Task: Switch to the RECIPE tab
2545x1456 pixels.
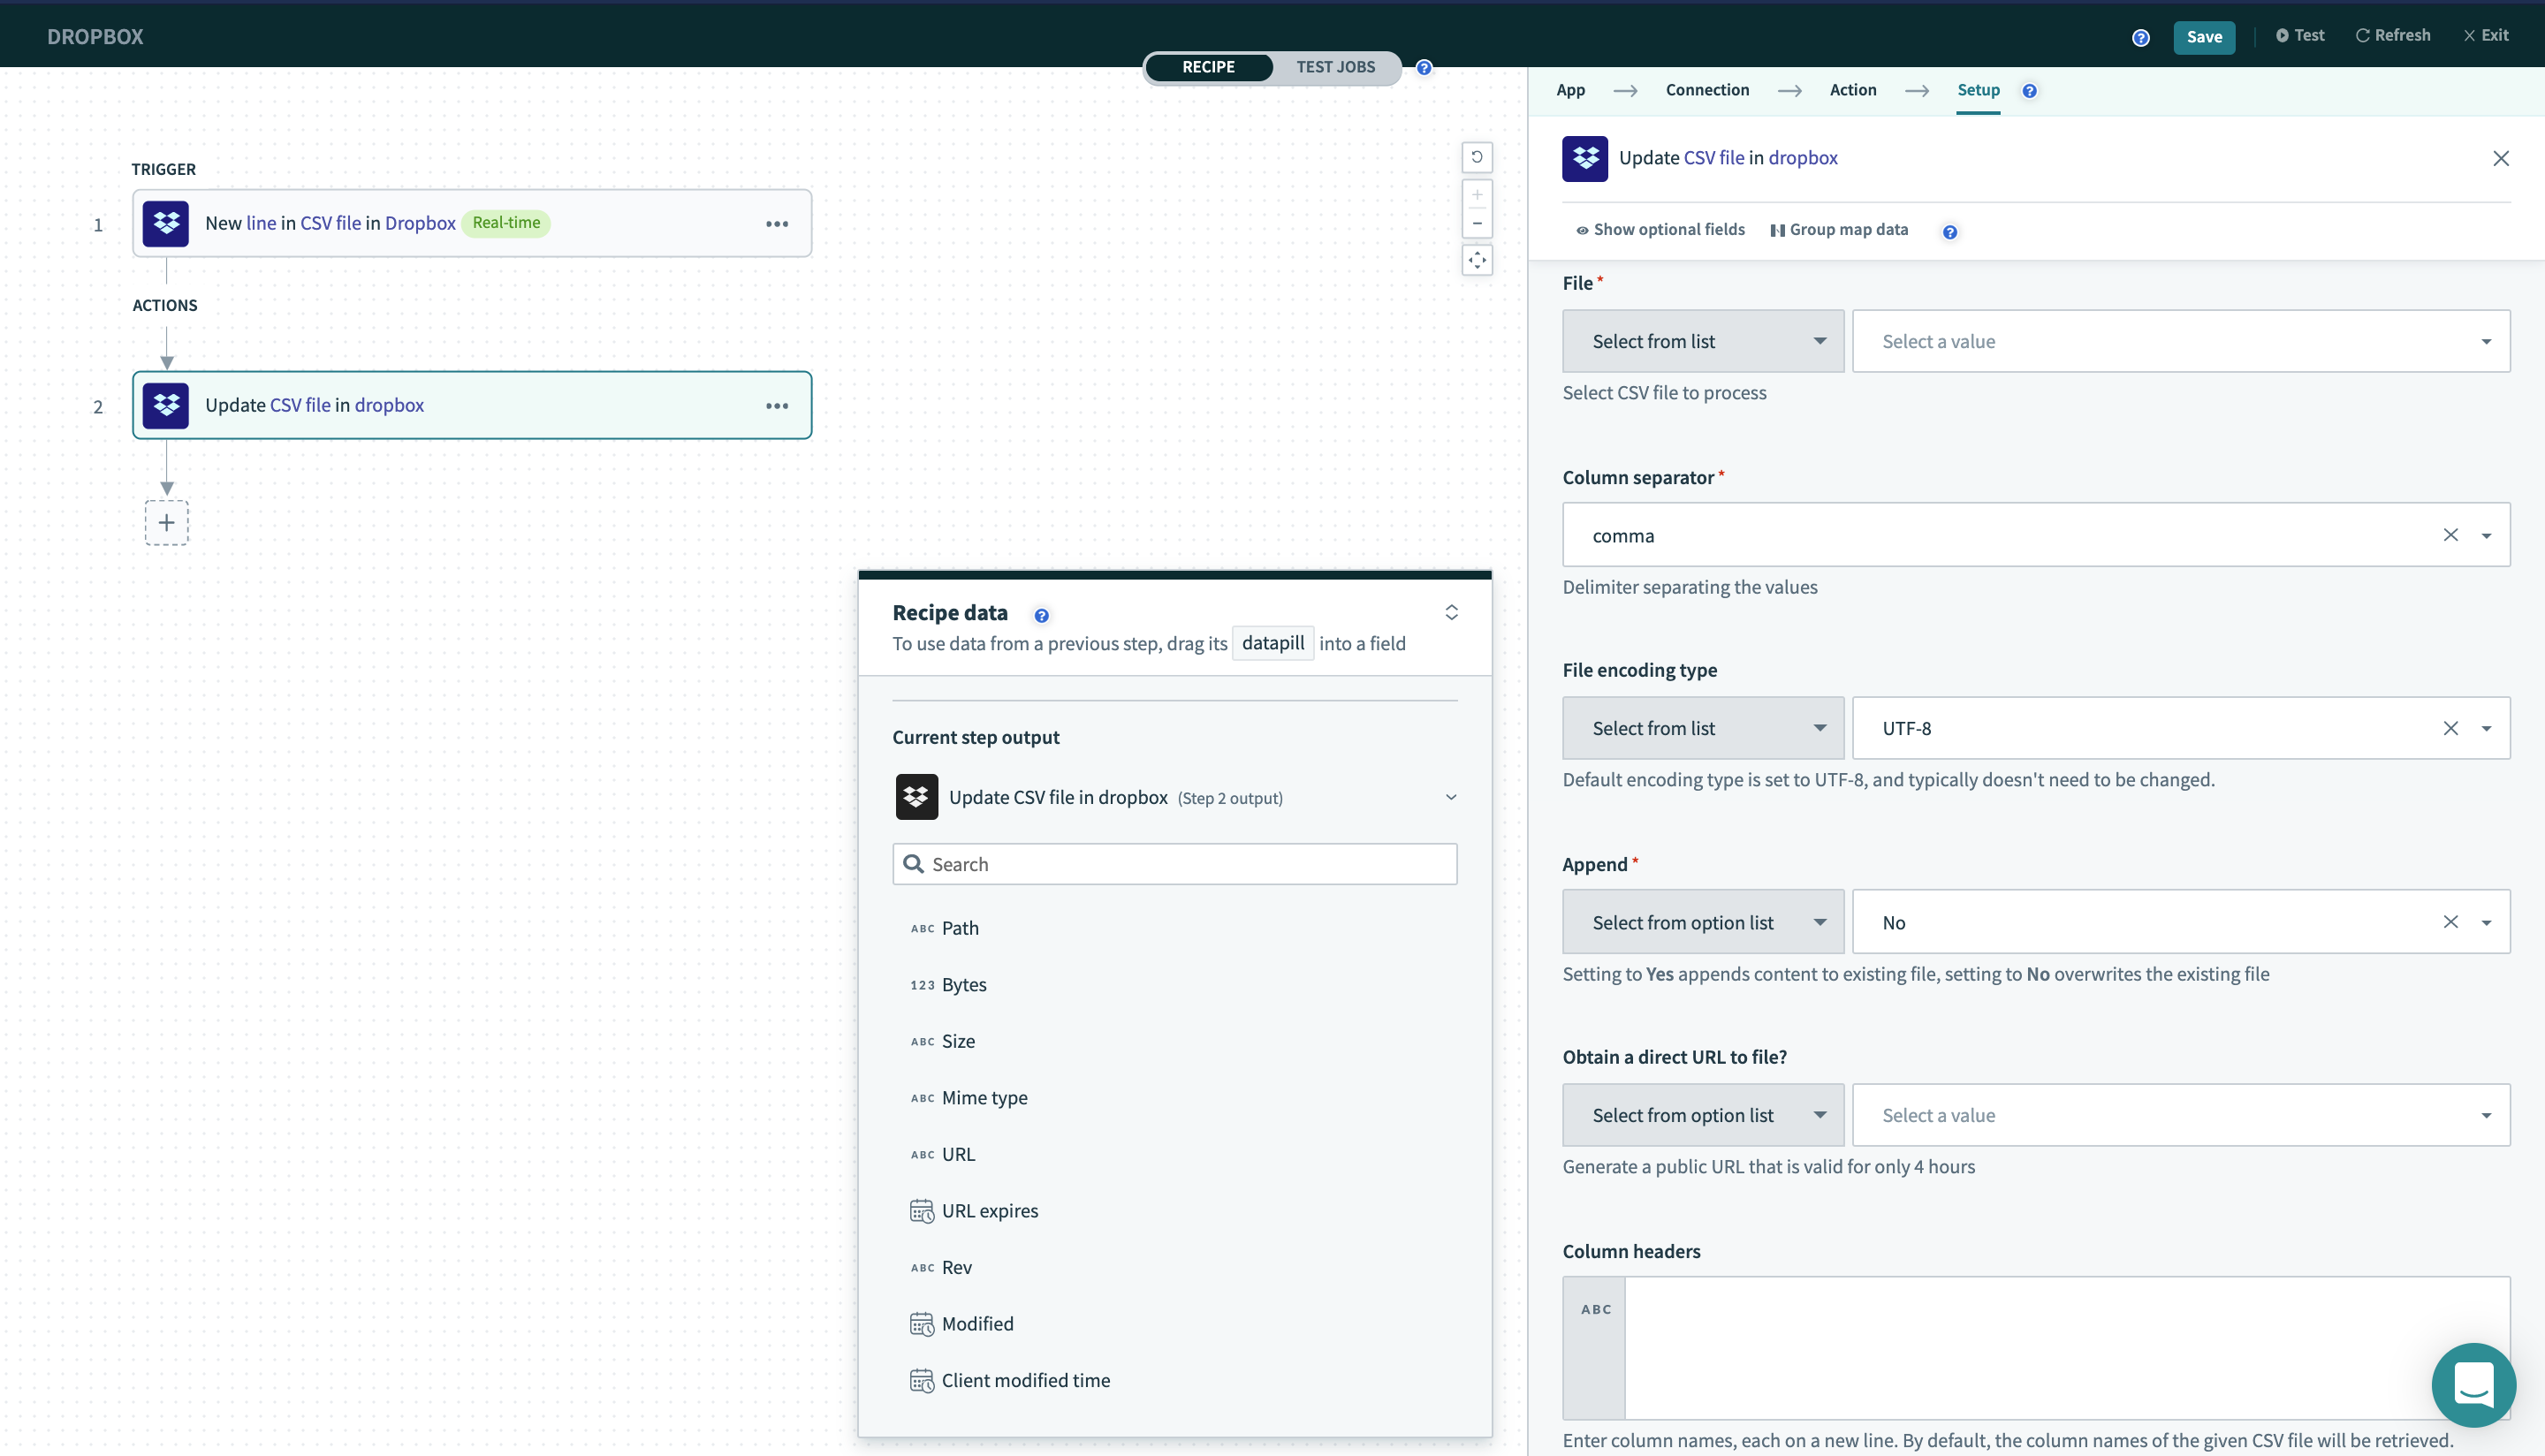Action: (x=1208, y=66)
